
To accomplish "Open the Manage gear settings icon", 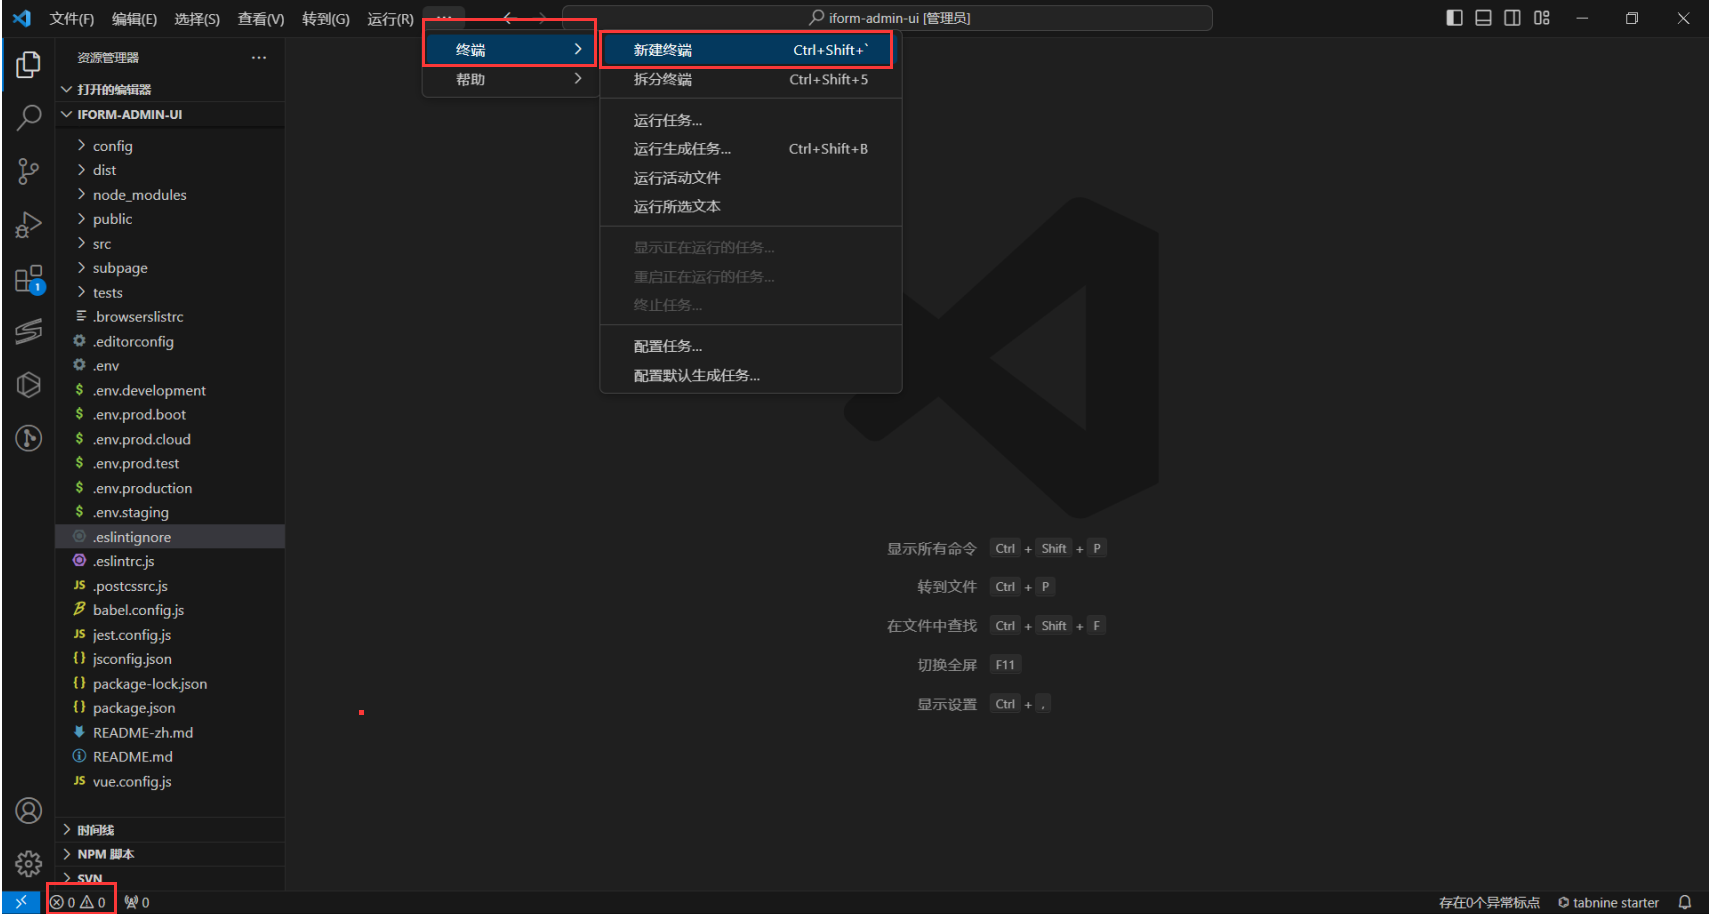I will click(29, 863).
